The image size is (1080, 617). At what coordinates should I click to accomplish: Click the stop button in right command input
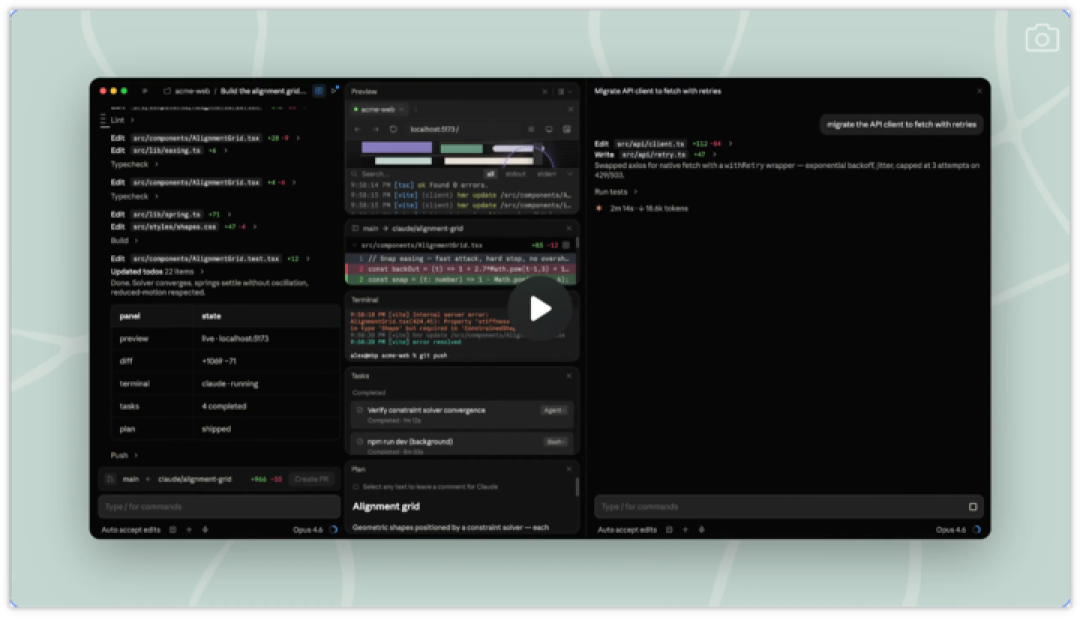[x=973, y=507]
